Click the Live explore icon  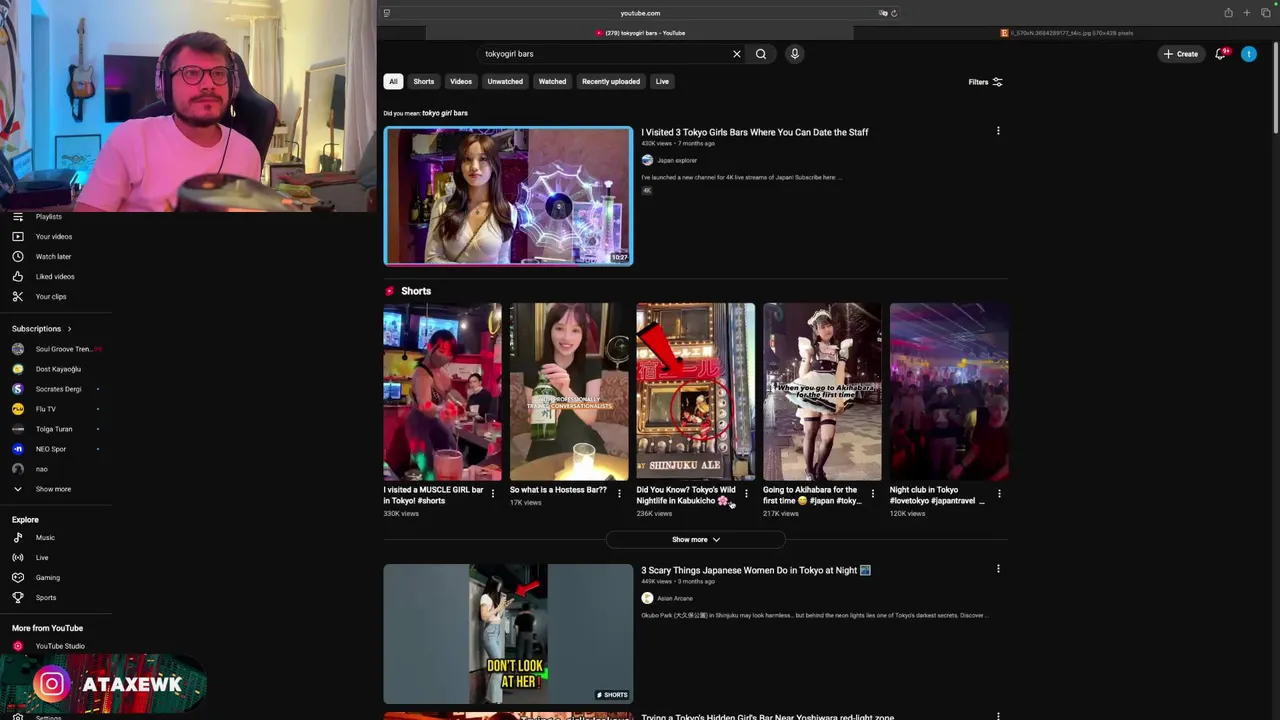18,558
